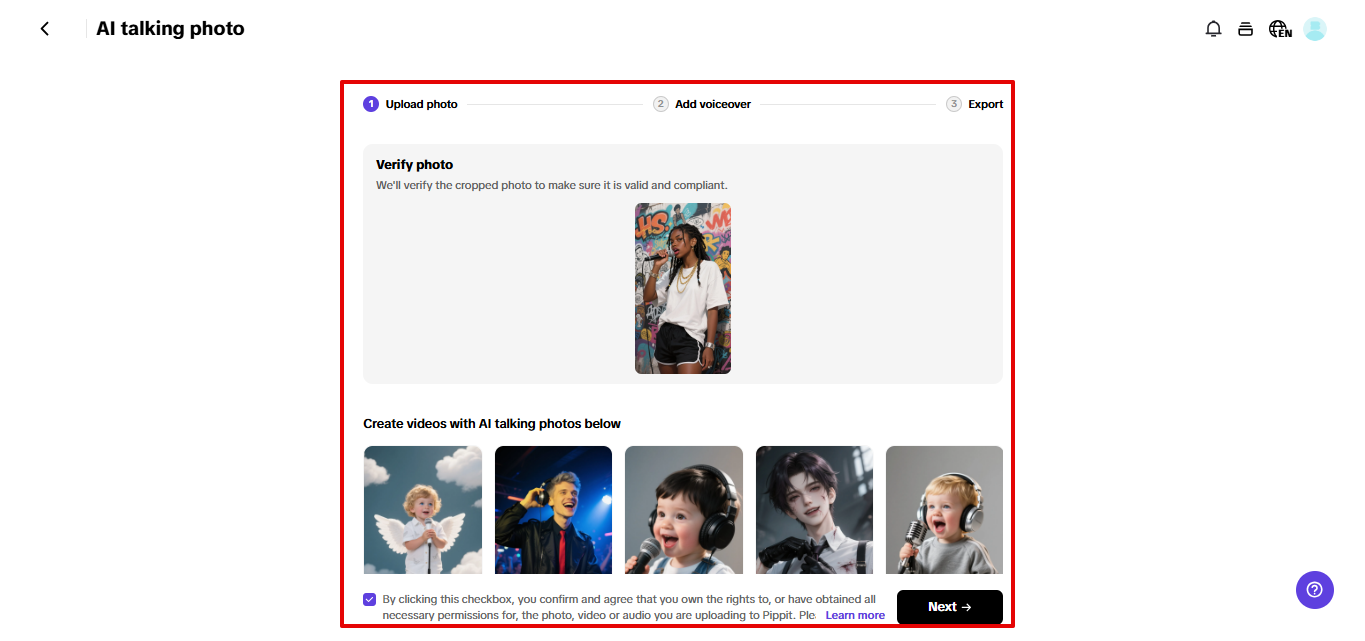Open the Learn more link

coord(855,615)
